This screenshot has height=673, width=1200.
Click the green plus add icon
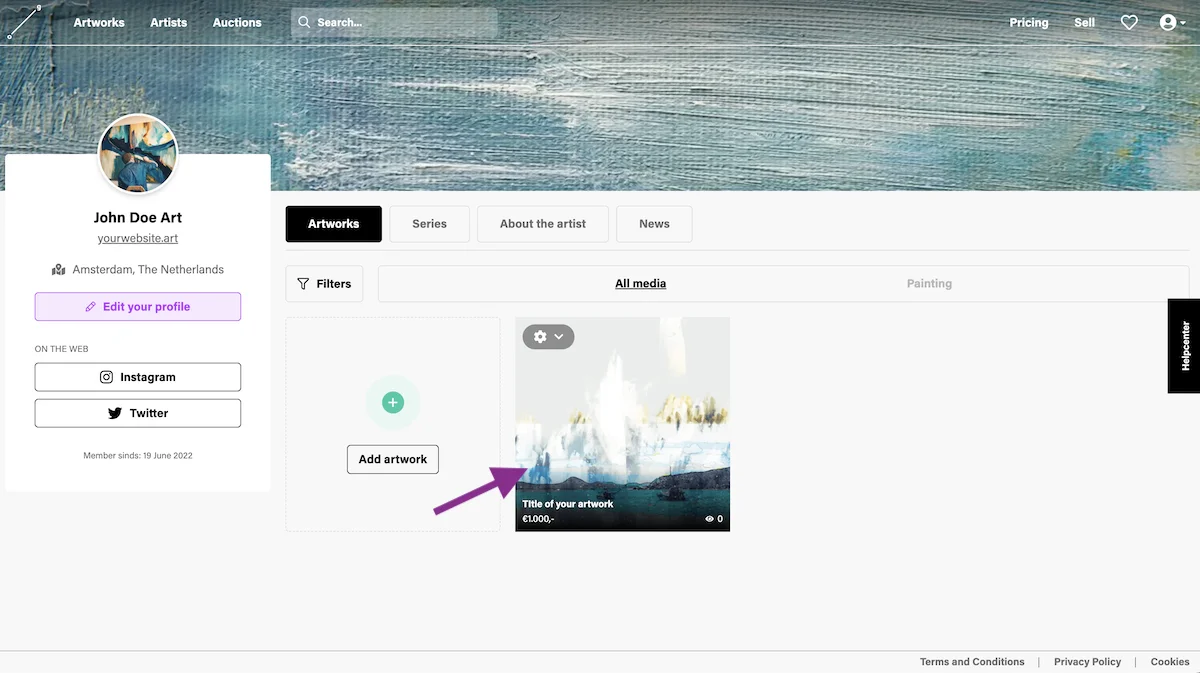(x=393, y=403)
